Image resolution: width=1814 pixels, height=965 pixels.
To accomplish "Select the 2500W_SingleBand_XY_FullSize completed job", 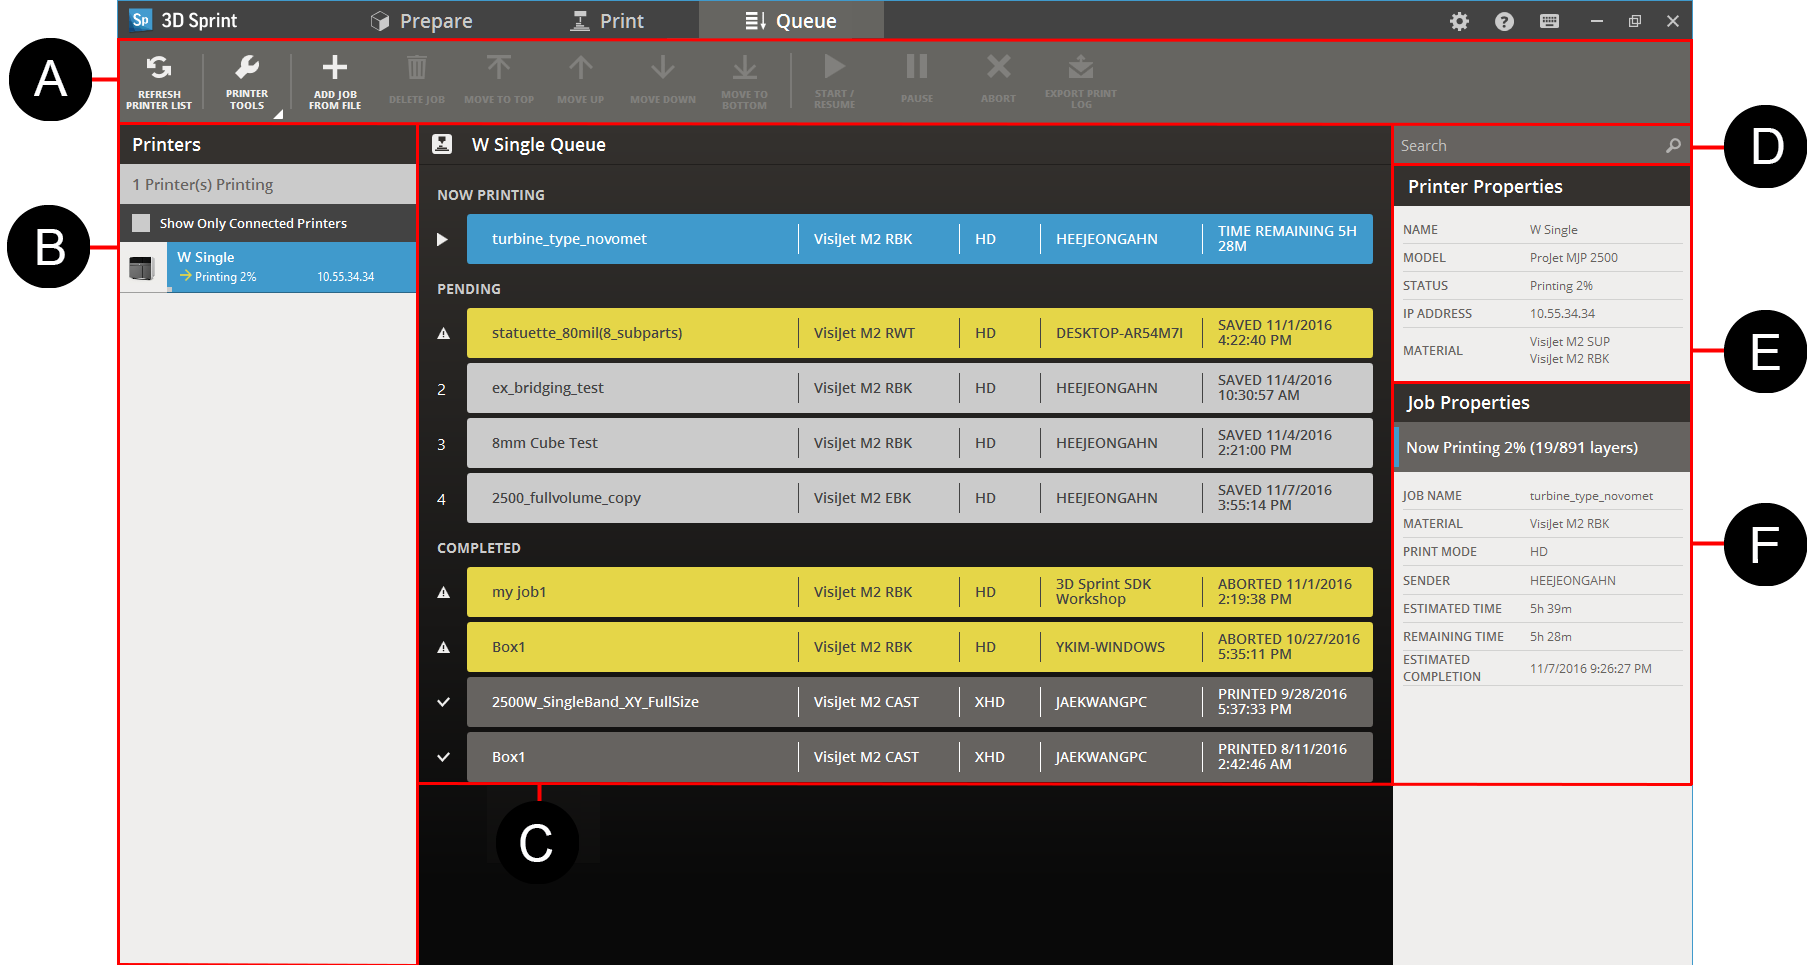I will click(920, 702).
